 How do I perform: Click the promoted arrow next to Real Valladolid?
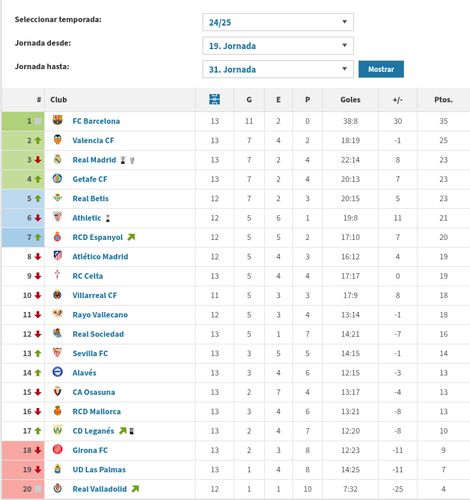tap(135, 489)
